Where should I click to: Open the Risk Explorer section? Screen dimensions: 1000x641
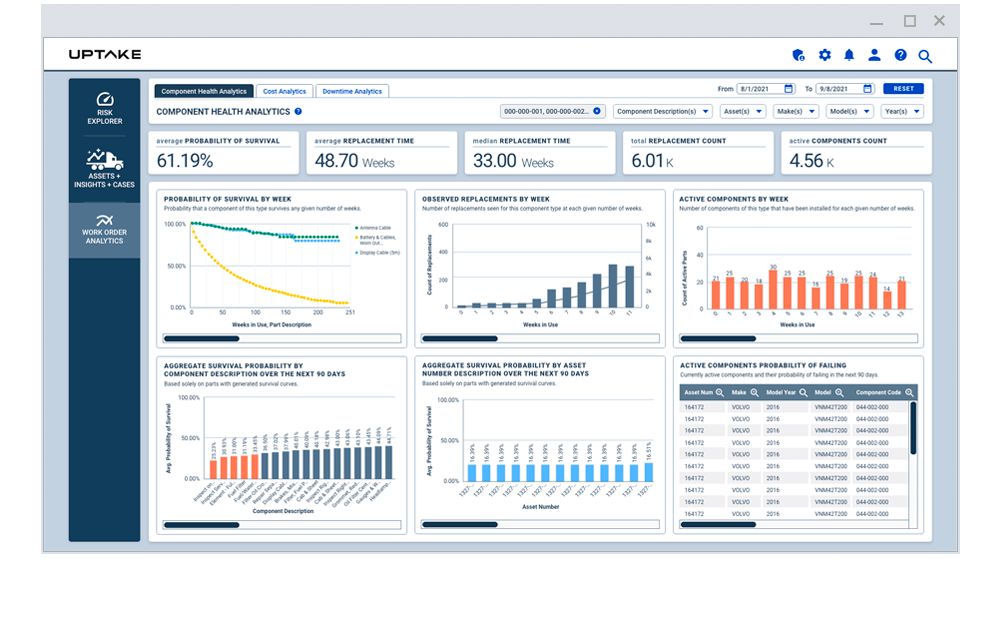pos(104,106)
